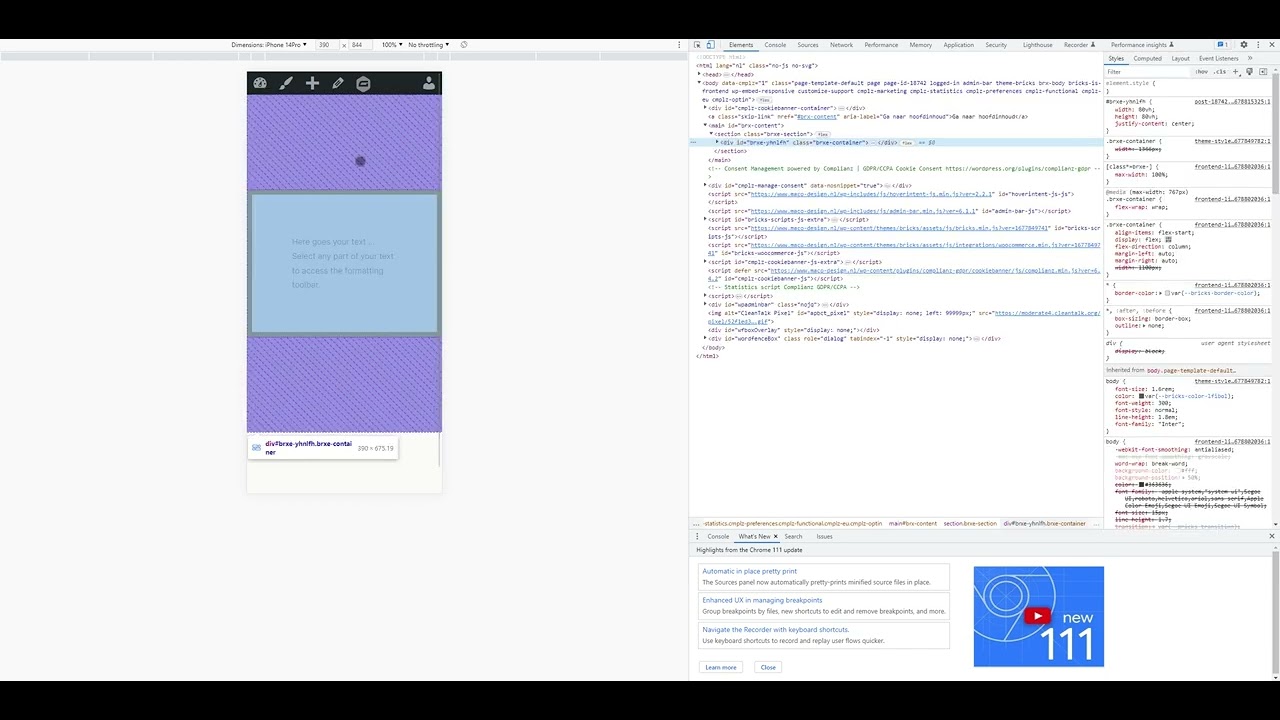This screenshot has height=720, width=1280.
Task: Switch to the Memory tab
Action: point(921,45)
